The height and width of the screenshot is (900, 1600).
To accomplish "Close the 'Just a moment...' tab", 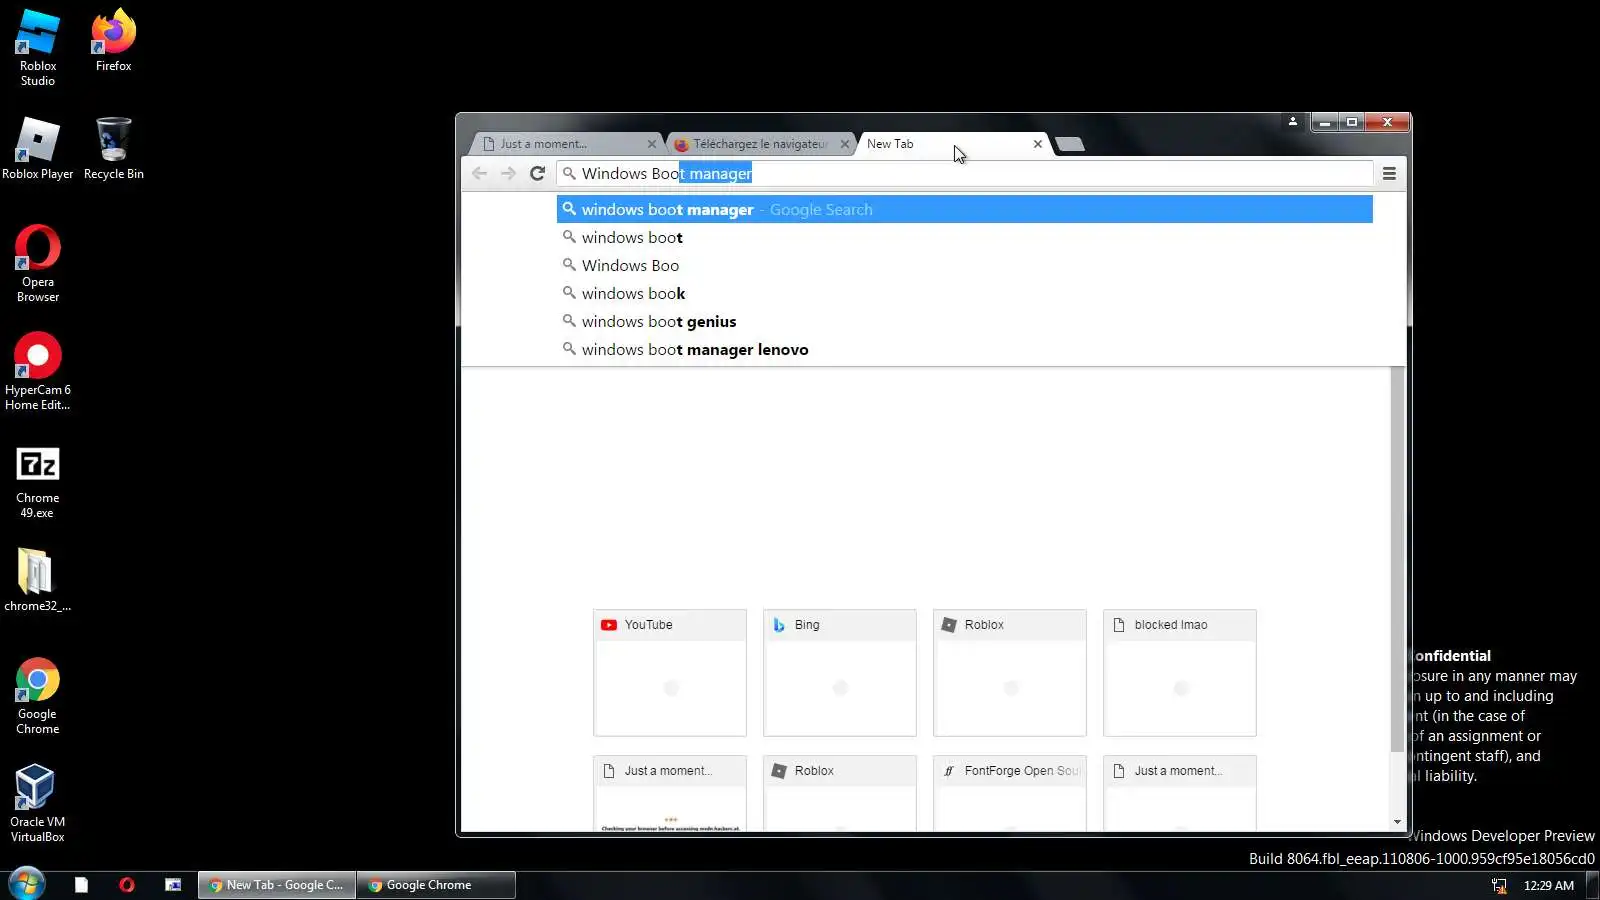I will coord(651,144).
